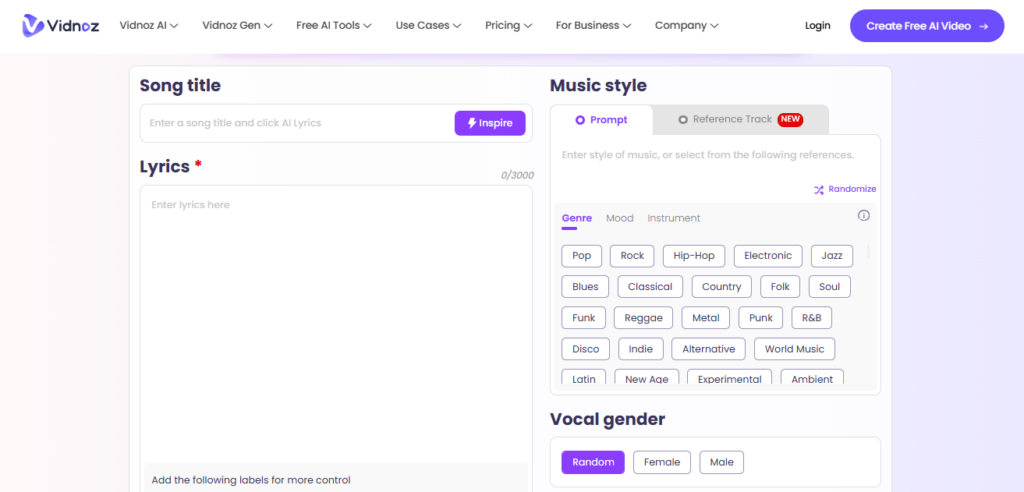Image resolution: width=1024 pixels, height=492 pixels.
Task: Pick the Blues genre tag
Action: coord(585,287)
